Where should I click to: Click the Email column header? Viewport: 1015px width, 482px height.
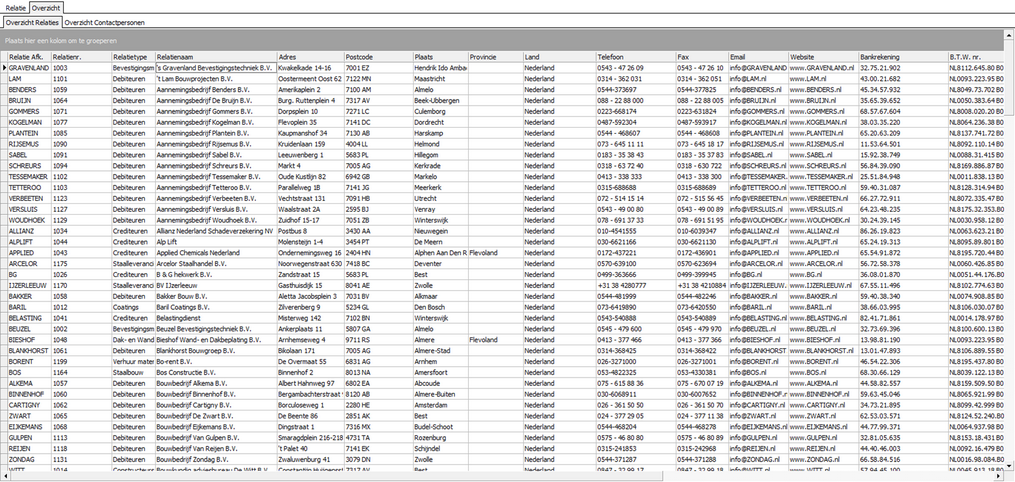pos(758,57)
